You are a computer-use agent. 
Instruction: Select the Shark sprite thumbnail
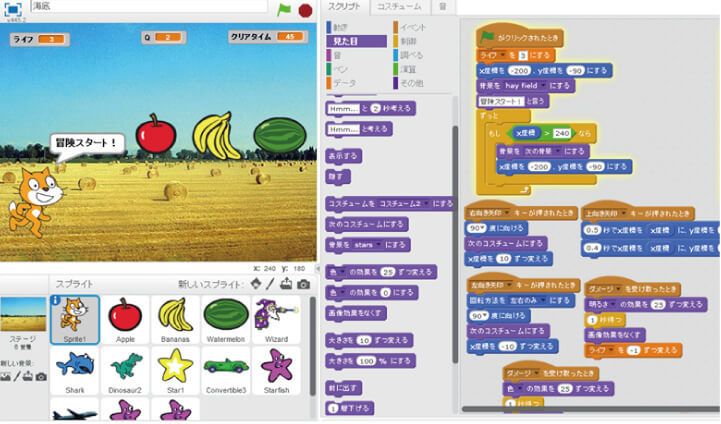74,371
